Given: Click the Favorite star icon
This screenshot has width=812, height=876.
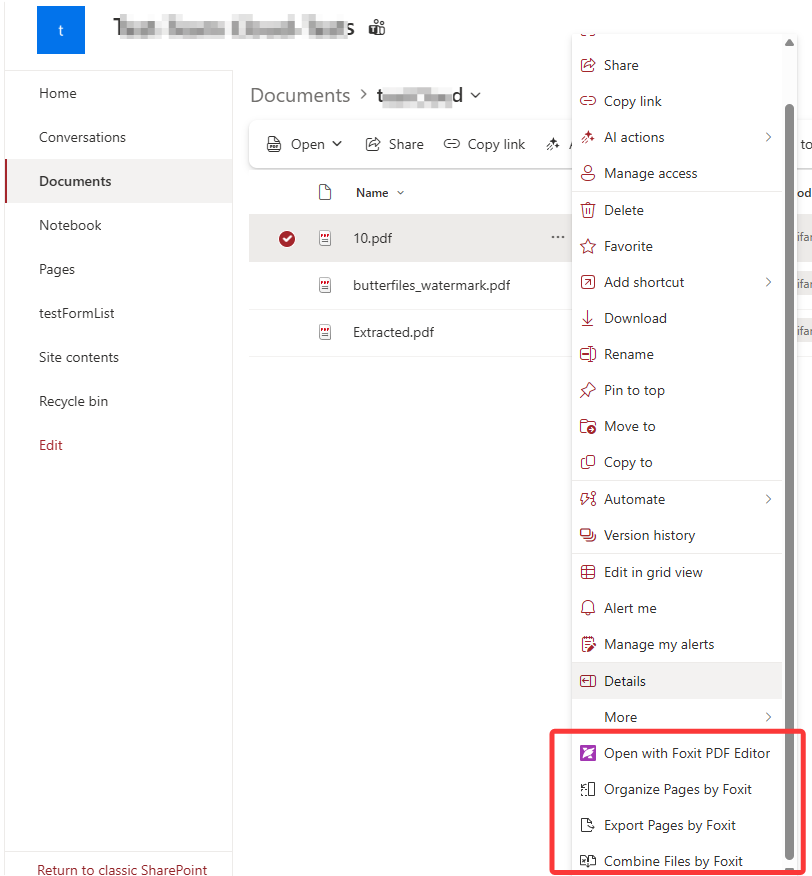Looking at the screenshot, I should pos(587,246).
